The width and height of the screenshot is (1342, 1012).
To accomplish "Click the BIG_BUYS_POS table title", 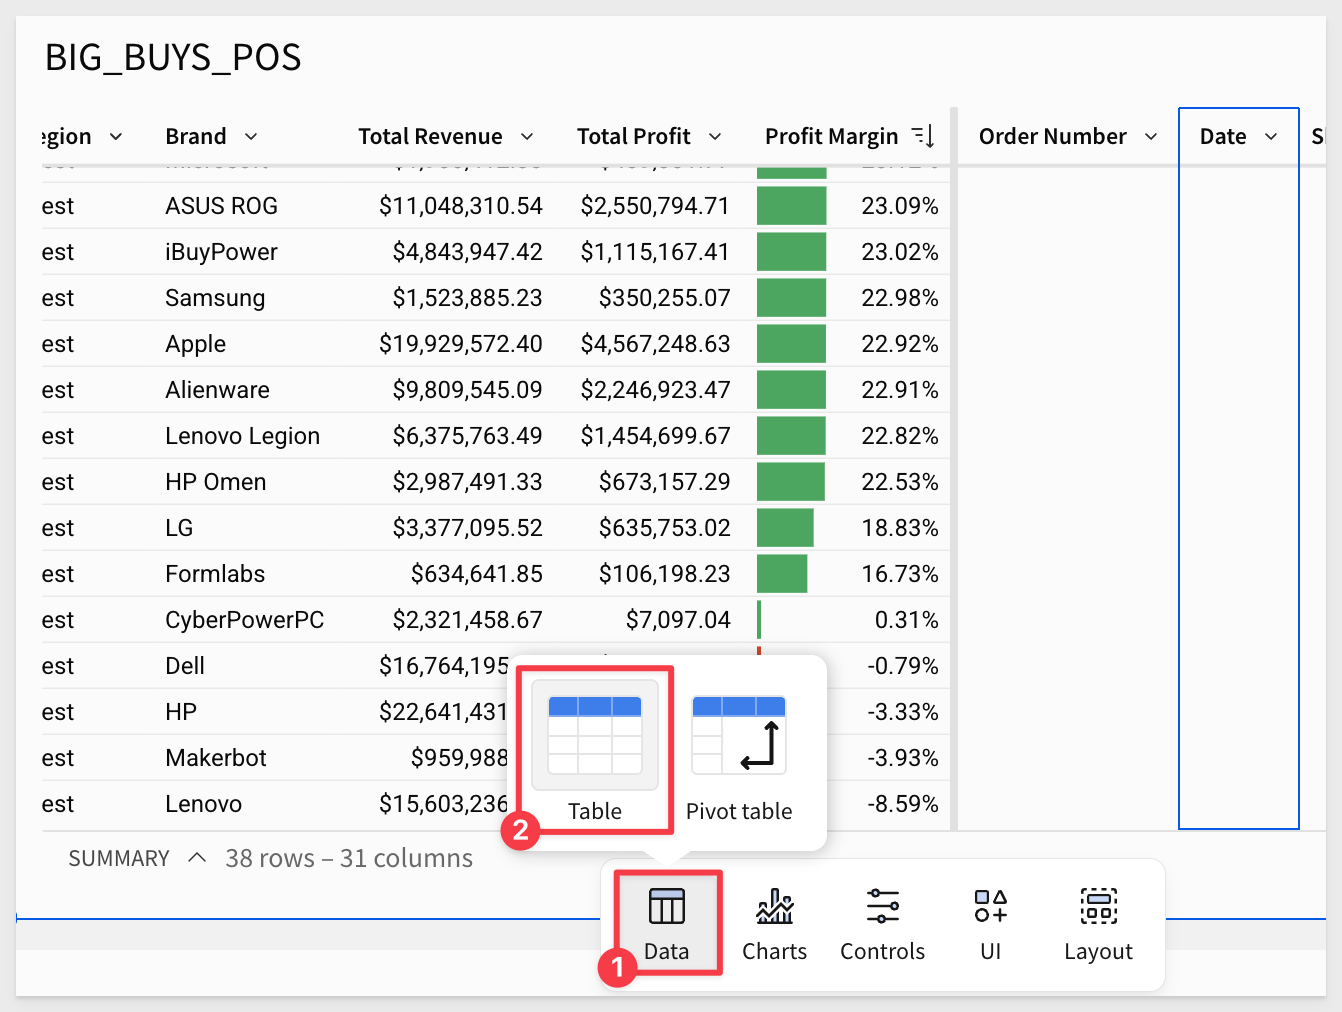I will (x=173, y=57).
